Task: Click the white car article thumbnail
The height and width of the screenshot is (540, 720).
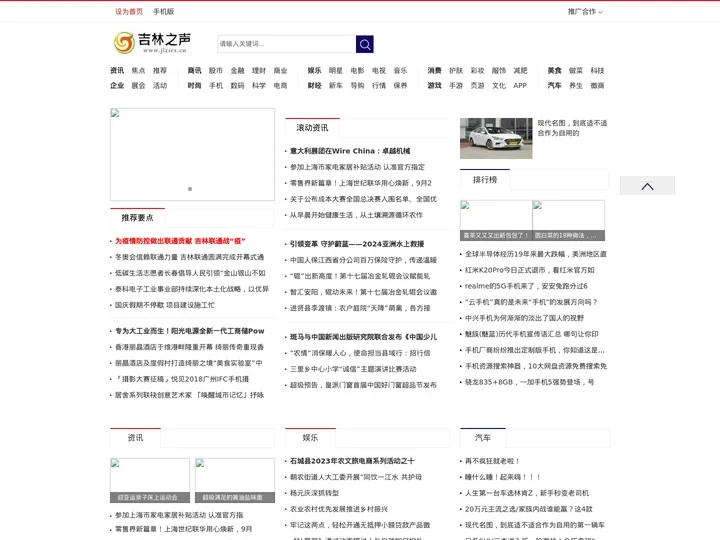Action: tap(496, 138)
